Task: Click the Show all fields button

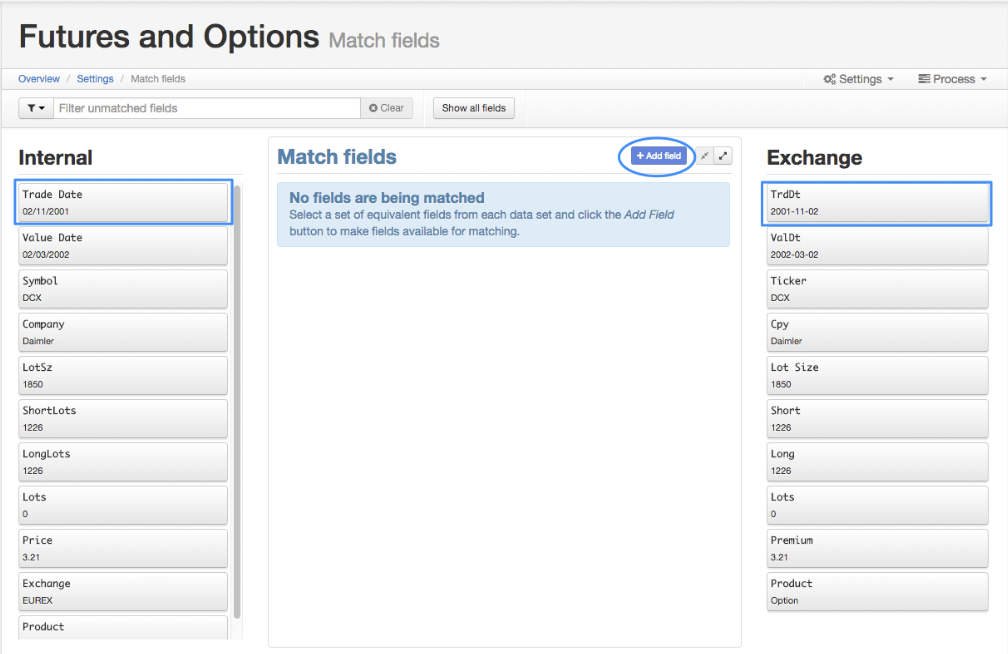Action: [x=473, y=107]
